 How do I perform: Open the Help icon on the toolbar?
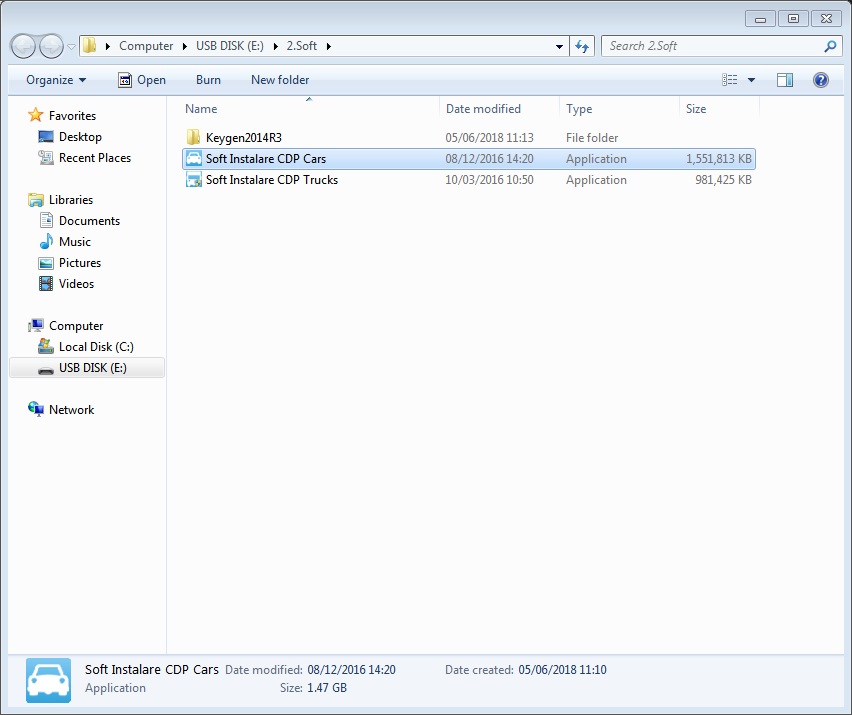[821, 80]
